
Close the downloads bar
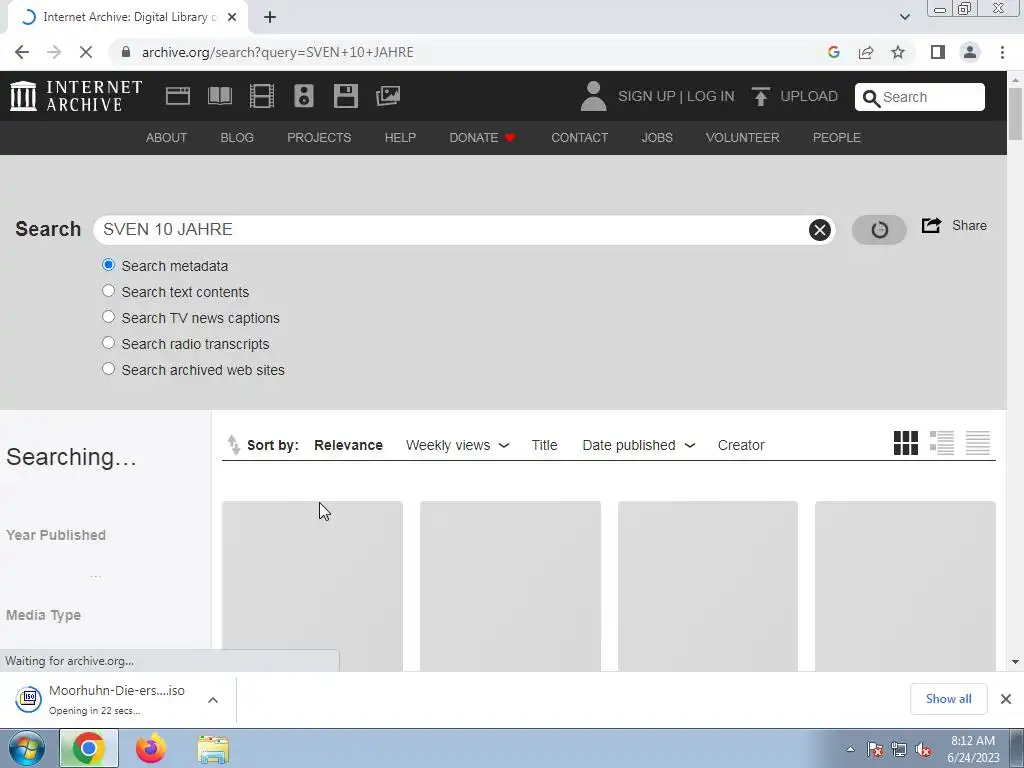click(x=1006, y=699)
